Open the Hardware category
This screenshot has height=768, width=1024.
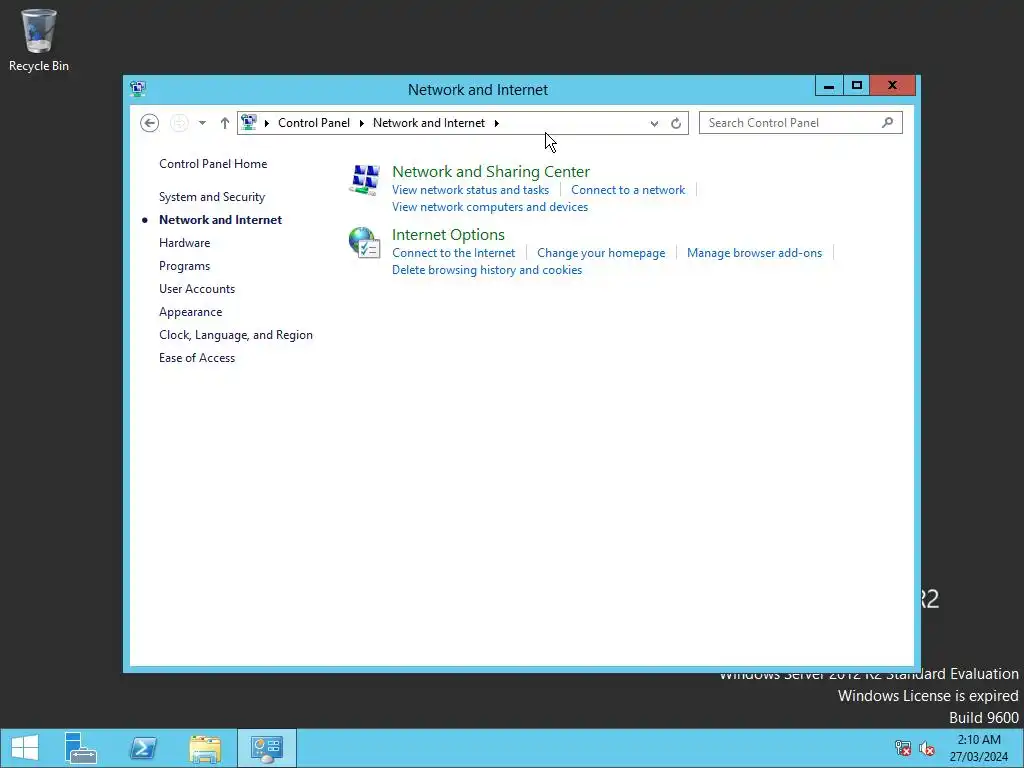coord(184,243)
